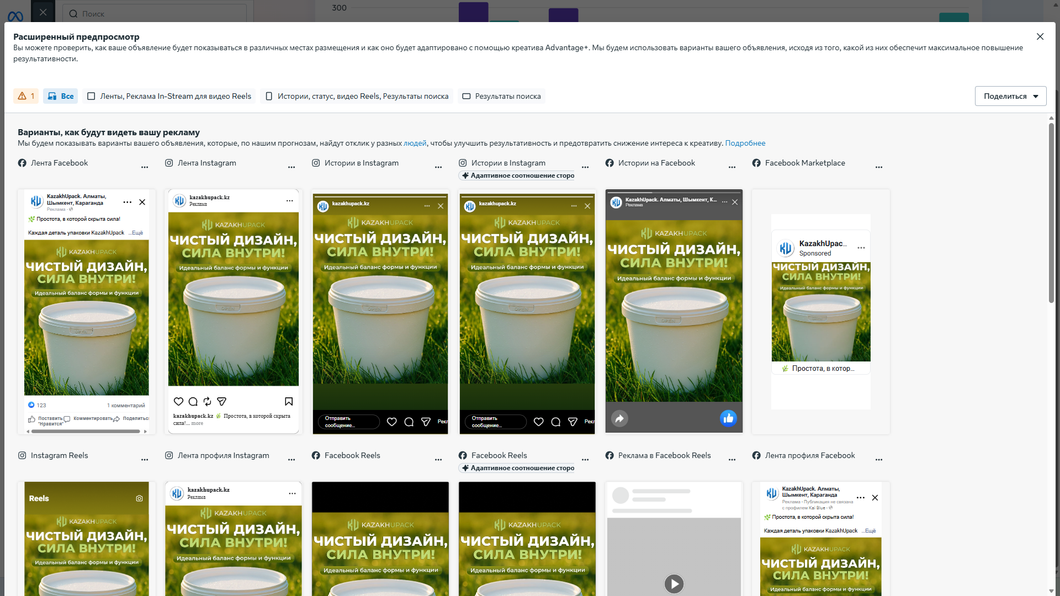
Task: Open options for adaptive Истории в Instagram
Action: 585,167
